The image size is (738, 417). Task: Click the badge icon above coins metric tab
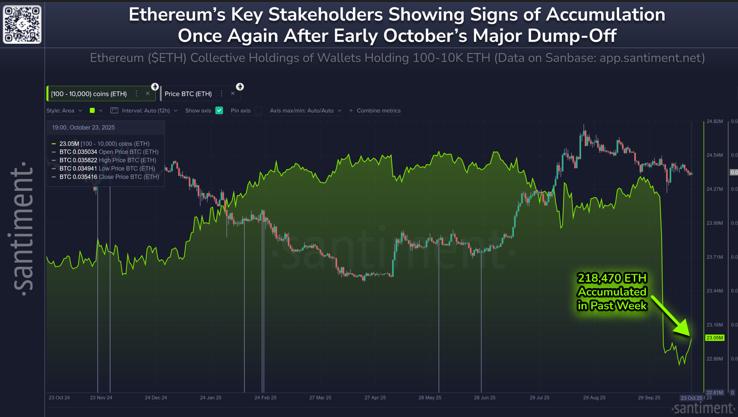point(155,87)
